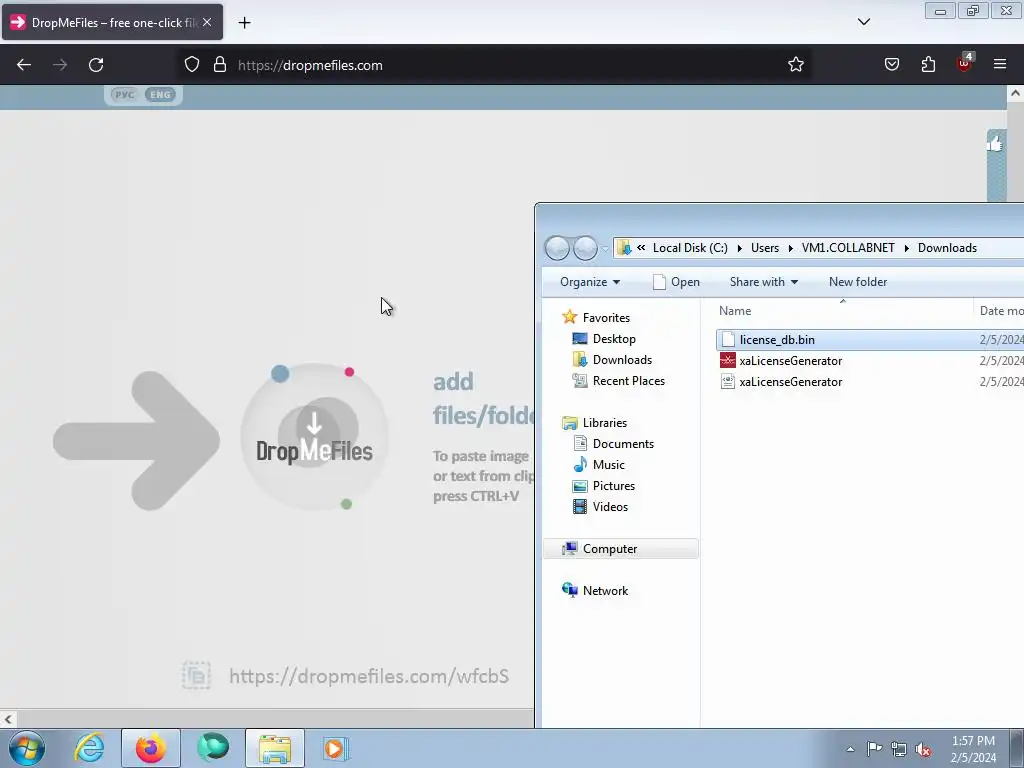Open the Save to Pocket icon
1024x768 pixels.
tap(891, 65)
